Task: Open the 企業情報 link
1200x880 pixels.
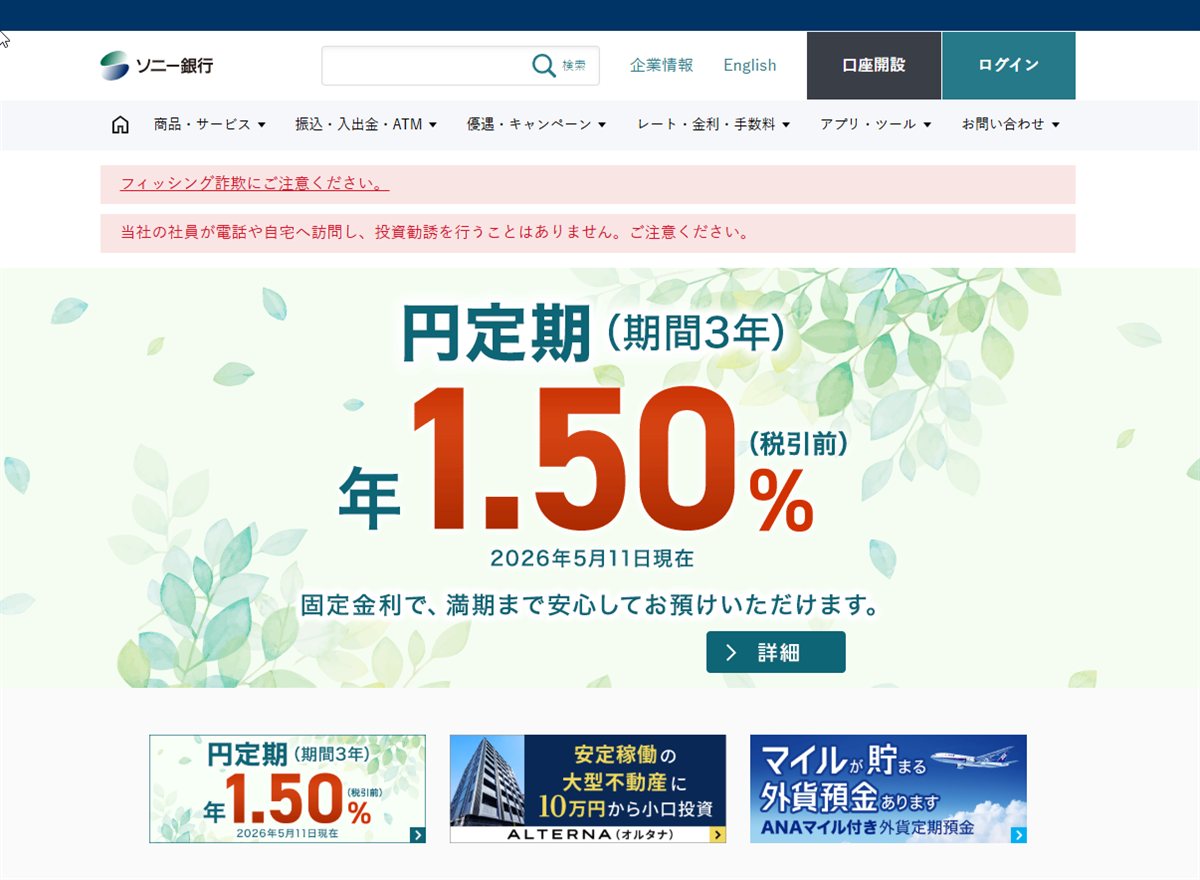Action: [661, 65]
